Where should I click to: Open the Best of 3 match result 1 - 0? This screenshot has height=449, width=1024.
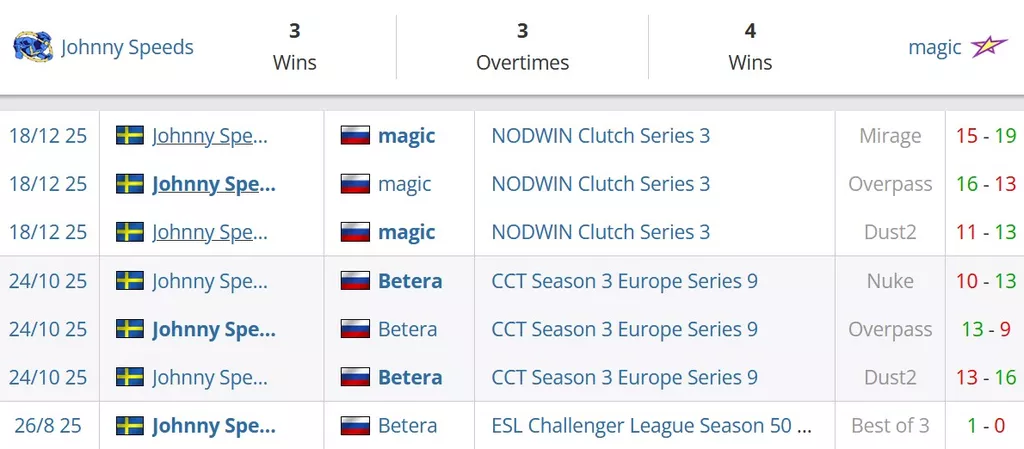[985, 426]
